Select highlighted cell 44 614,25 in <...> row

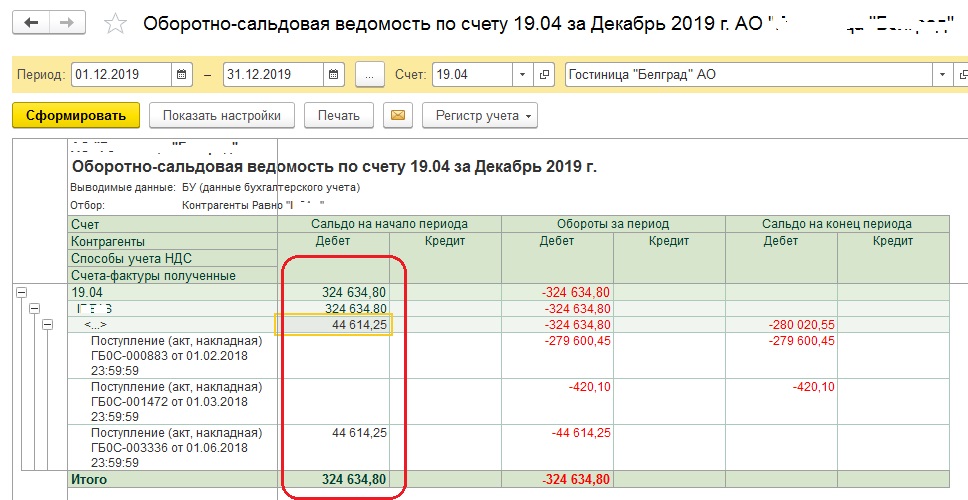(x=333, y=325)
